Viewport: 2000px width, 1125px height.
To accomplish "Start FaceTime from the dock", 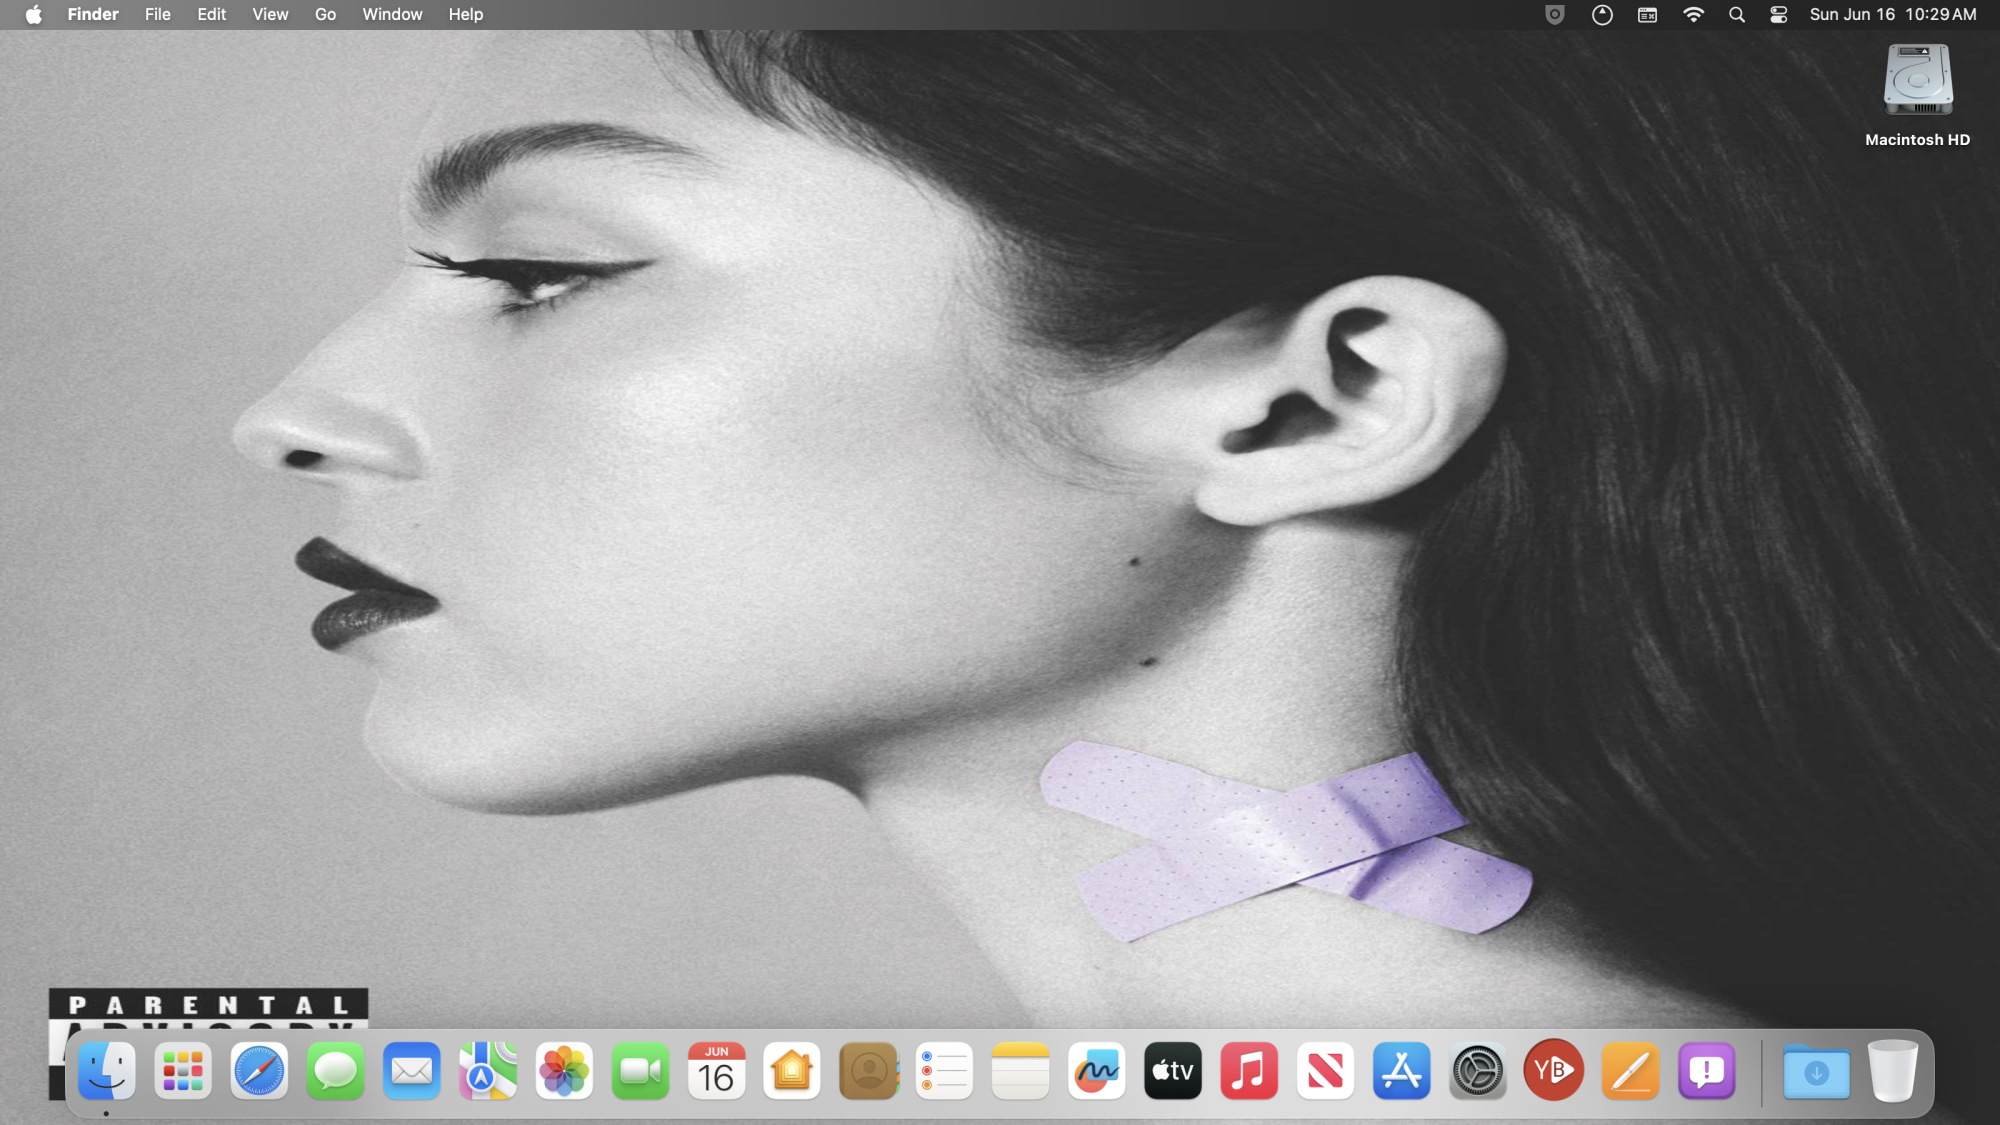I will click(x=640, y=1072).
